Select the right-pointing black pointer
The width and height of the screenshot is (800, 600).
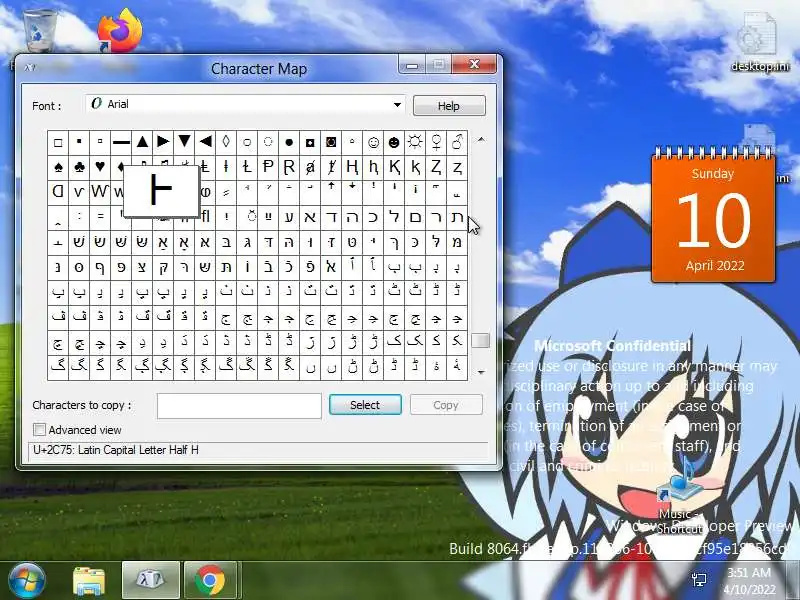pos(163,142)
